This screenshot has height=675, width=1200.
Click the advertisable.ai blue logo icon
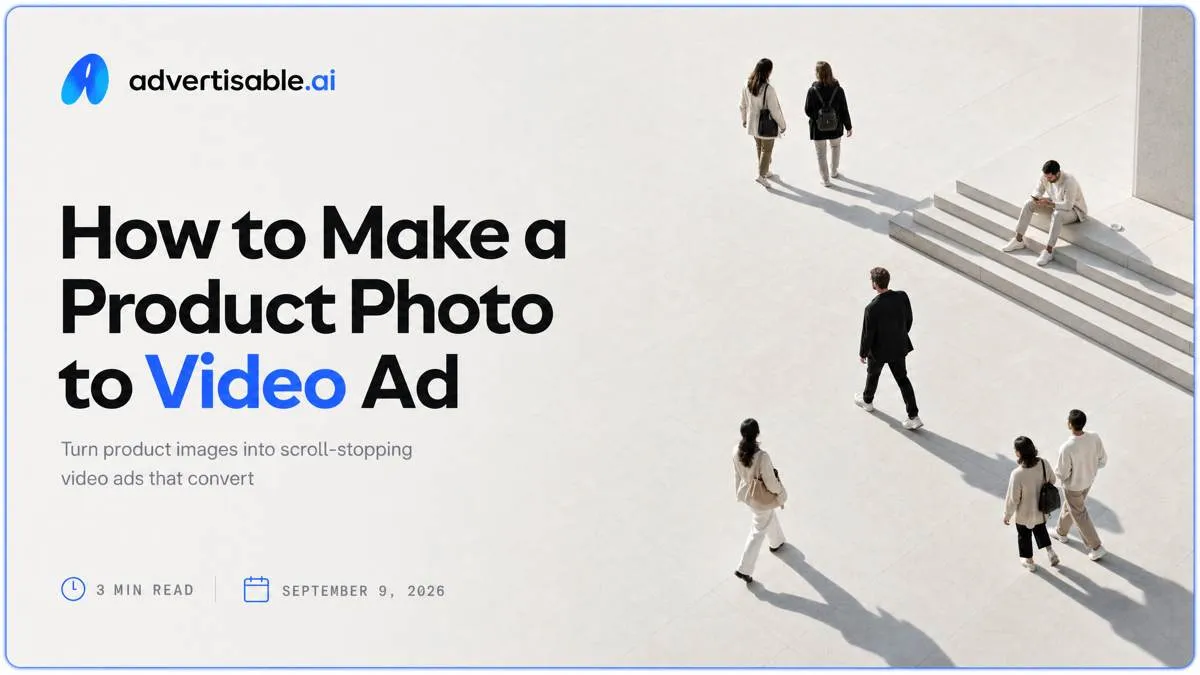(85, 79)
